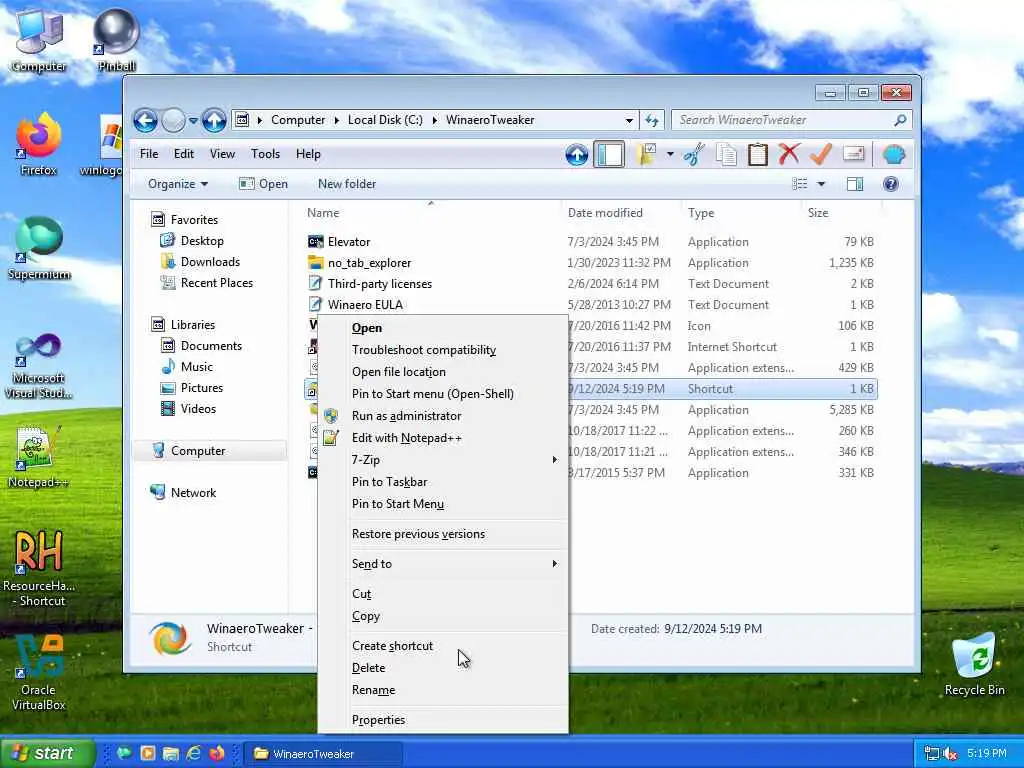Click the Back navigation arrow button

145,120
